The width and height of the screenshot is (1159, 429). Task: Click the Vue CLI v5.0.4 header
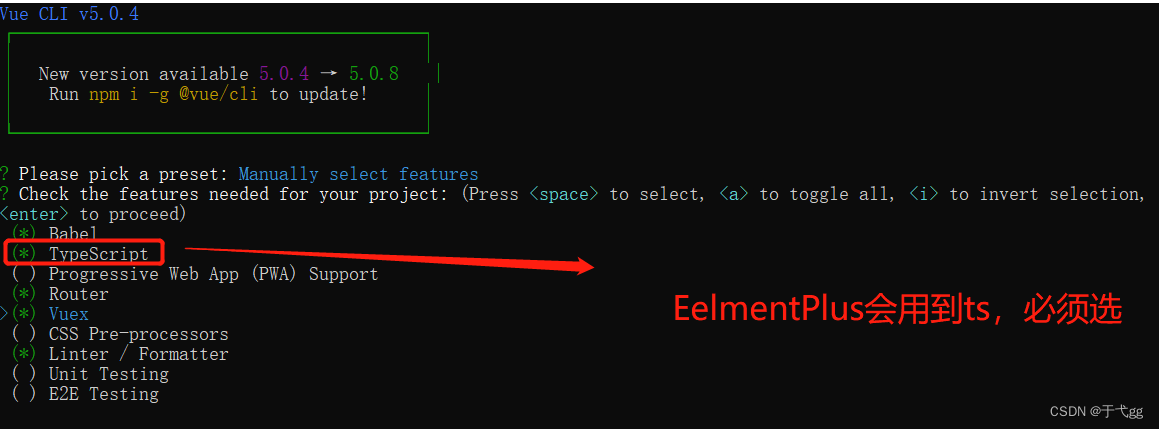pos(69,13)
